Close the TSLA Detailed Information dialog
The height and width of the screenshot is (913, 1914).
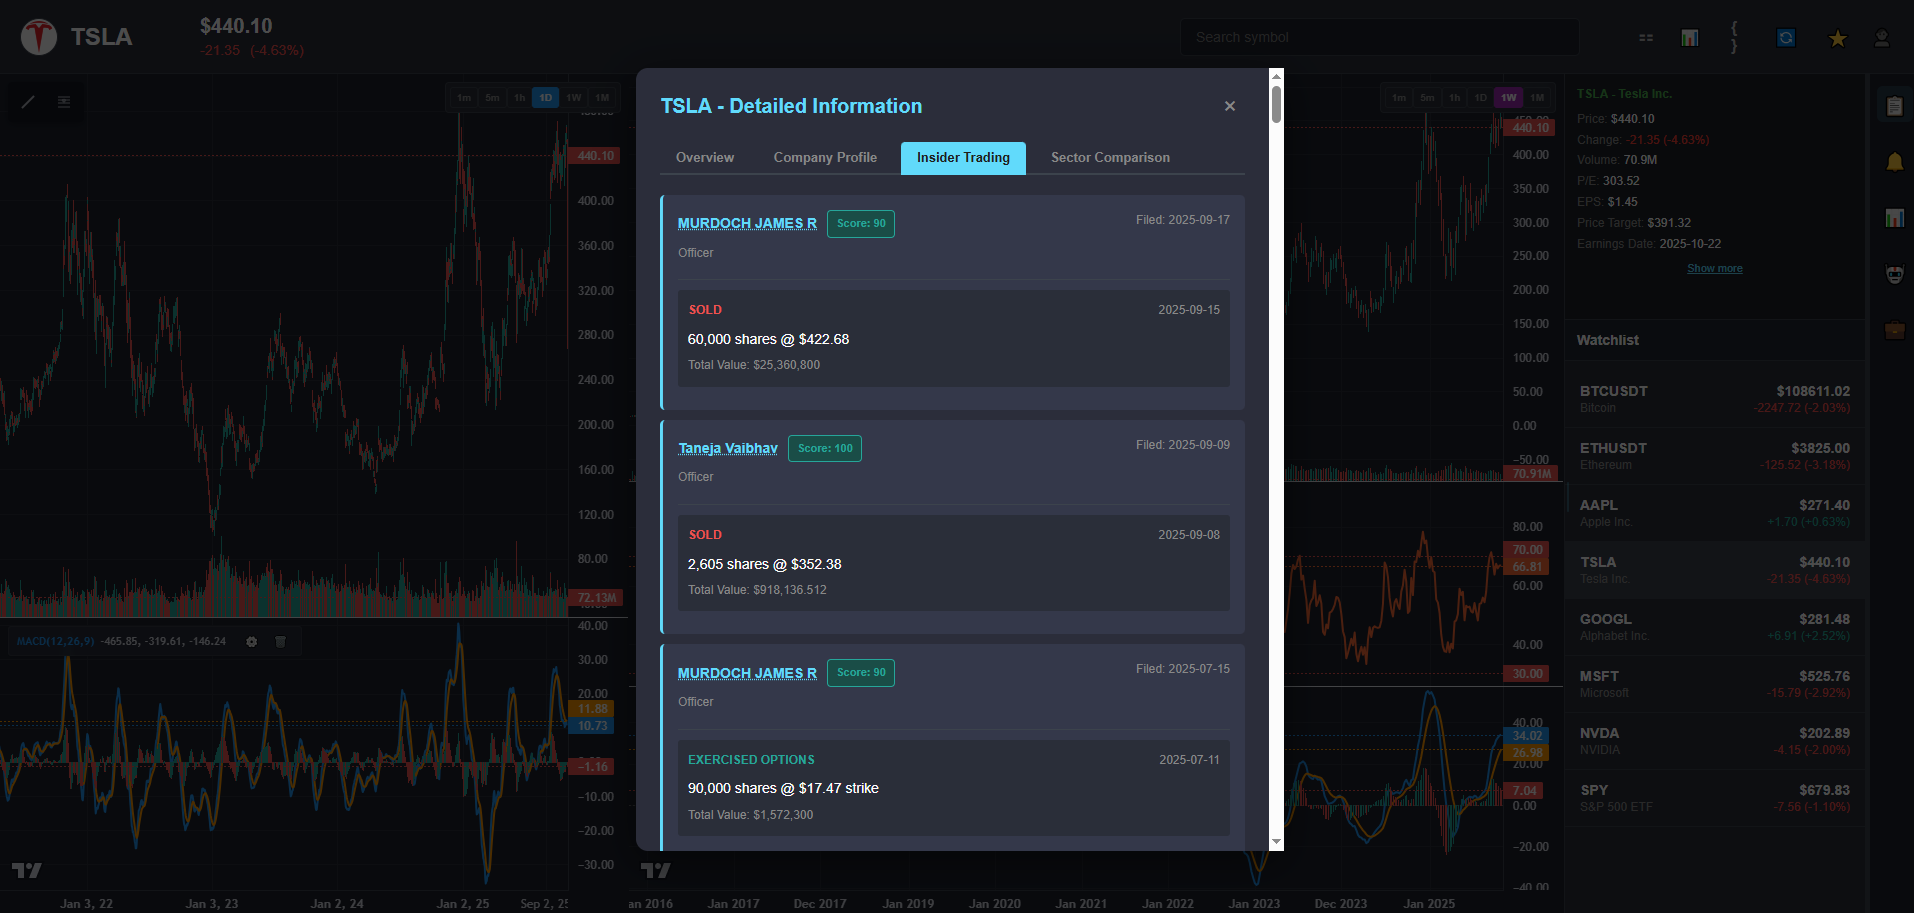tap(1230, 106)
